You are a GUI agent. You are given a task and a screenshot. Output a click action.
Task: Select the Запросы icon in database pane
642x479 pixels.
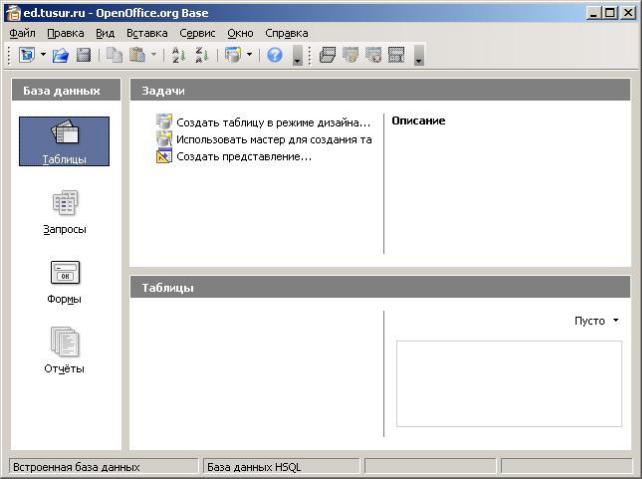click(65, 212)
